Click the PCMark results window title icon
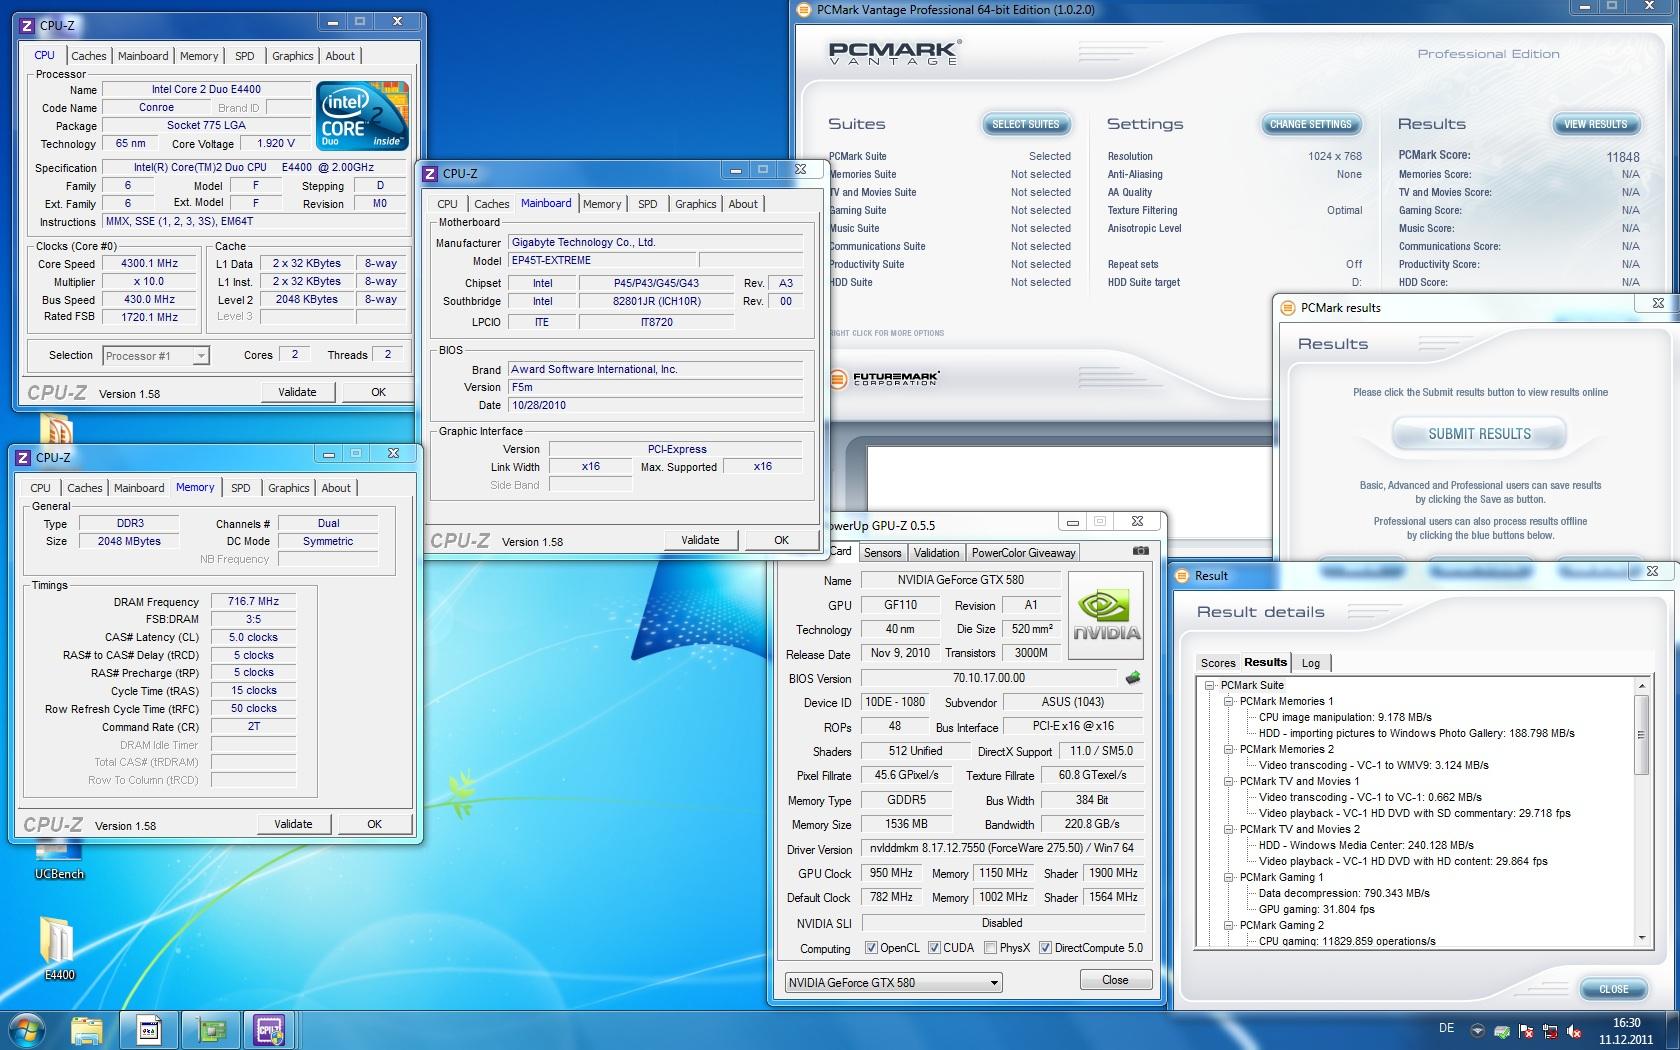 1287,308
